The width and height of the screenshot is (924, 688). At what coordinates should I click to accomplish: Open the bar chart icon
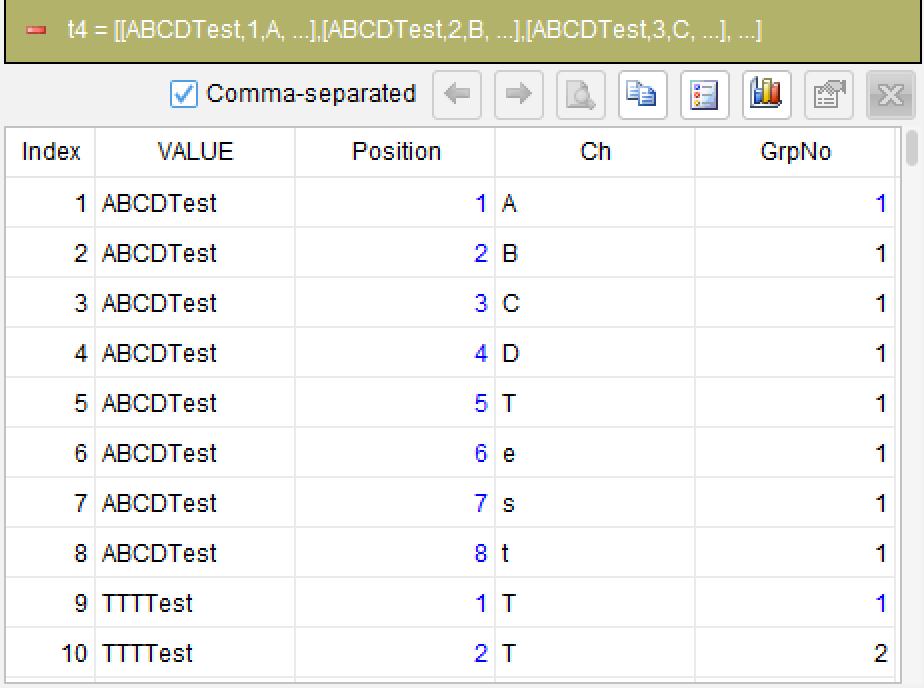click(x=766, y=95)
